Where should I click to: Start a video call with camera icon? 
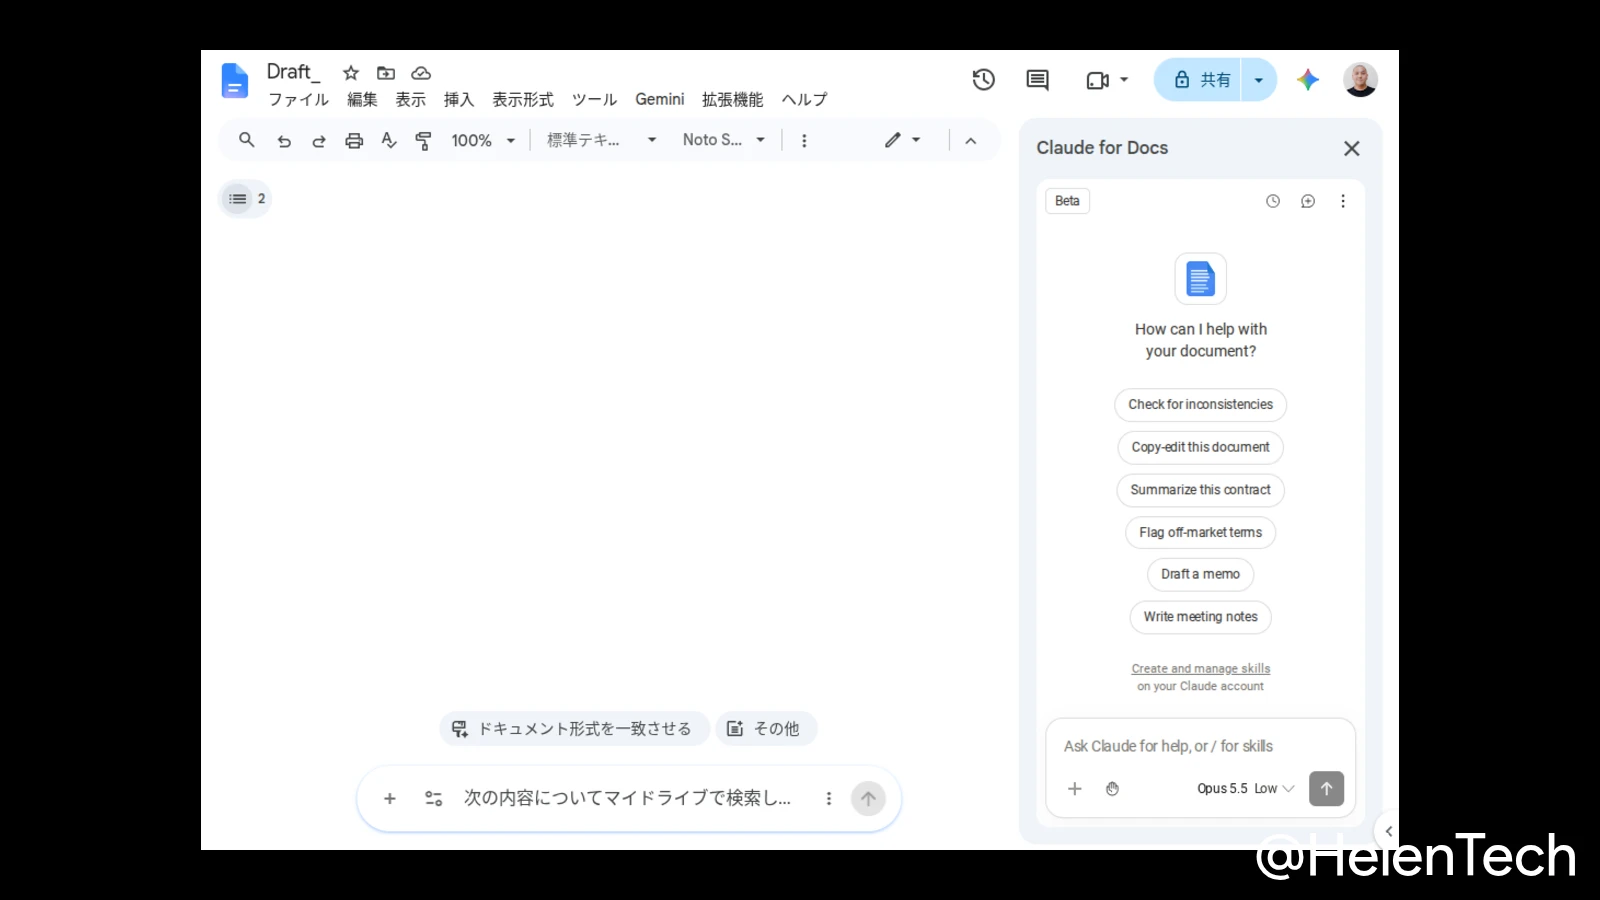click(x=1097, y=80)
